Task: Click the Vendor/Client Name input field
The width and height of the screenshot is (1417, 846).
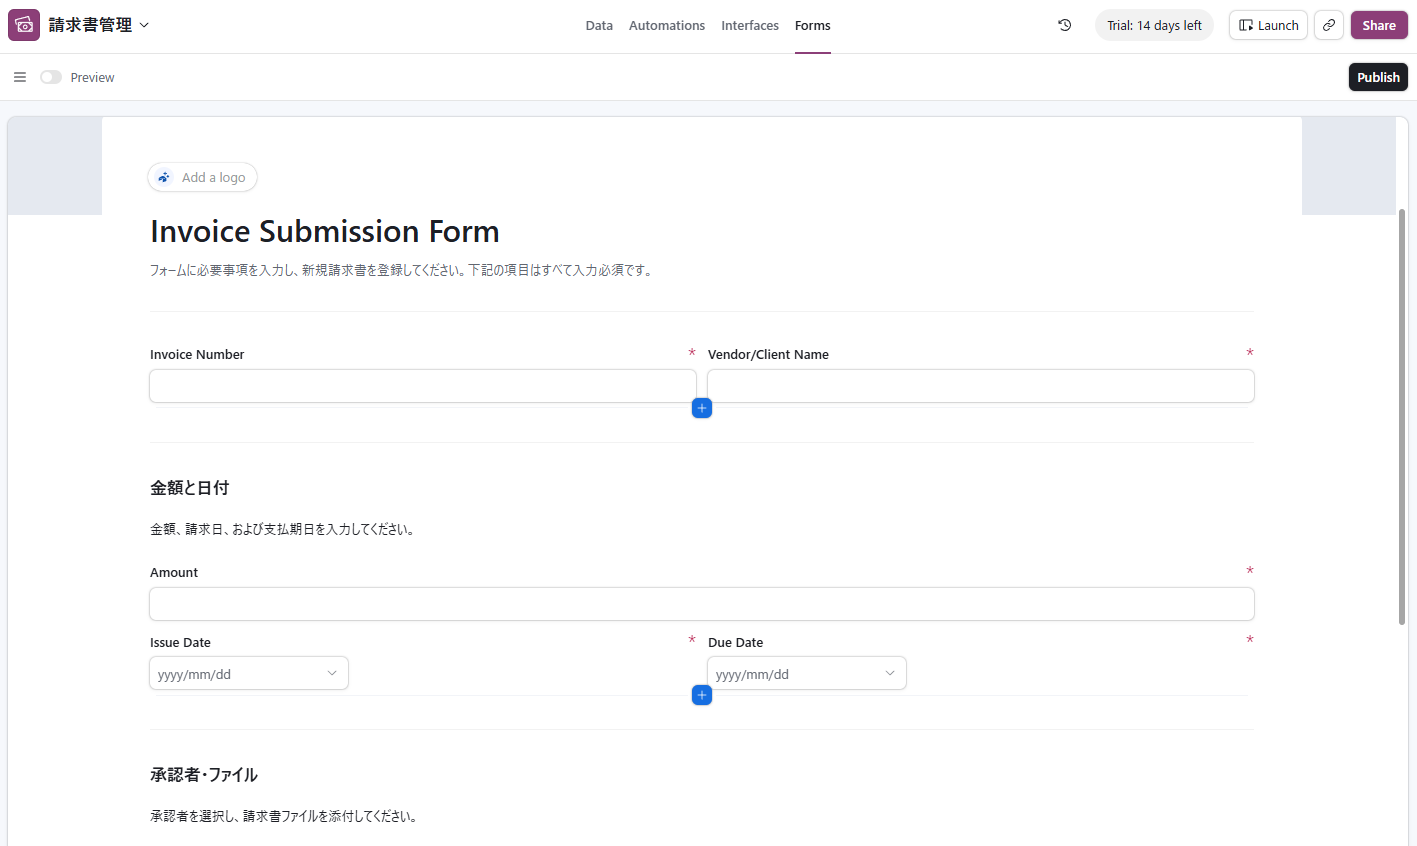Action: [981, 386]
